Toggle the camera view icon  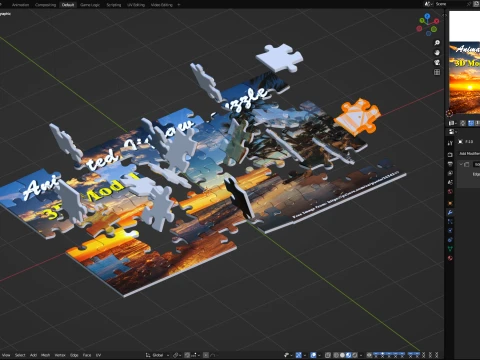(x=437, y=62)
